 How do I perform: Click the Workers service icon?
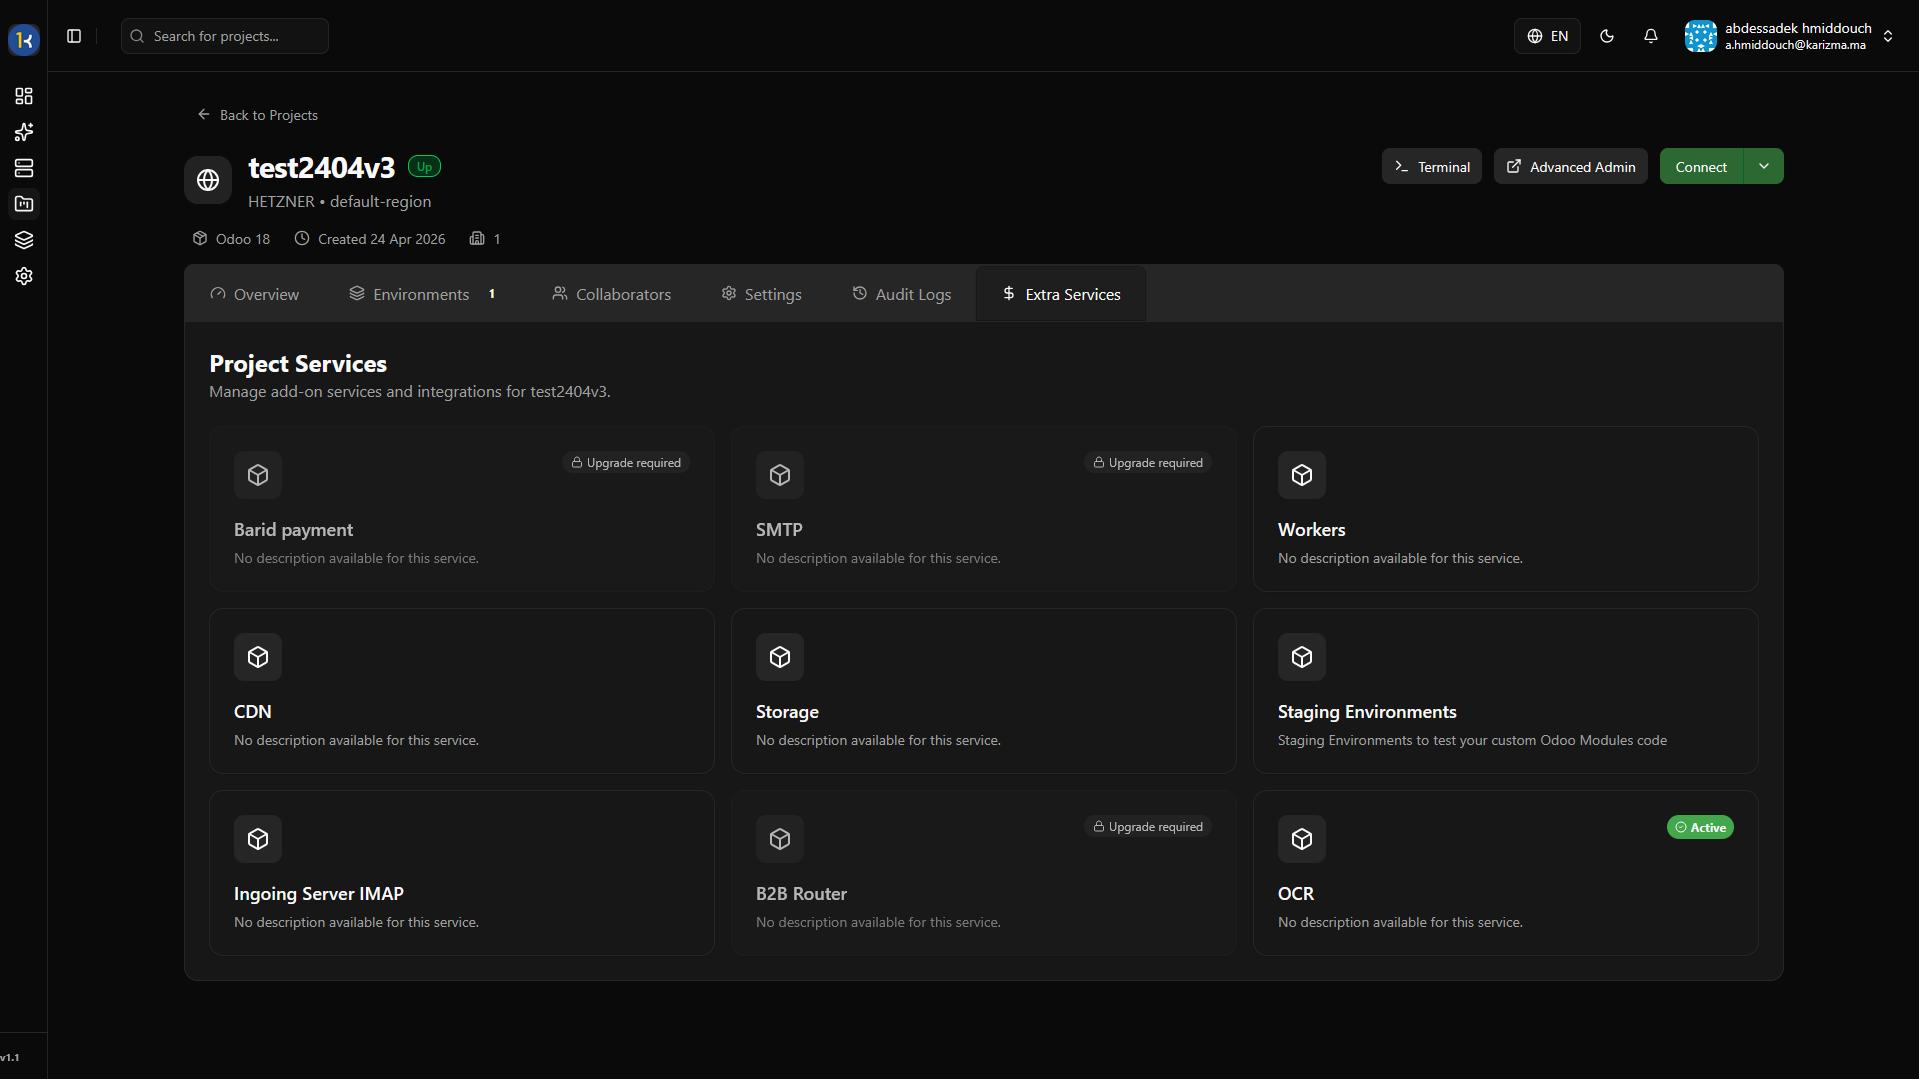coord(1302,475)
